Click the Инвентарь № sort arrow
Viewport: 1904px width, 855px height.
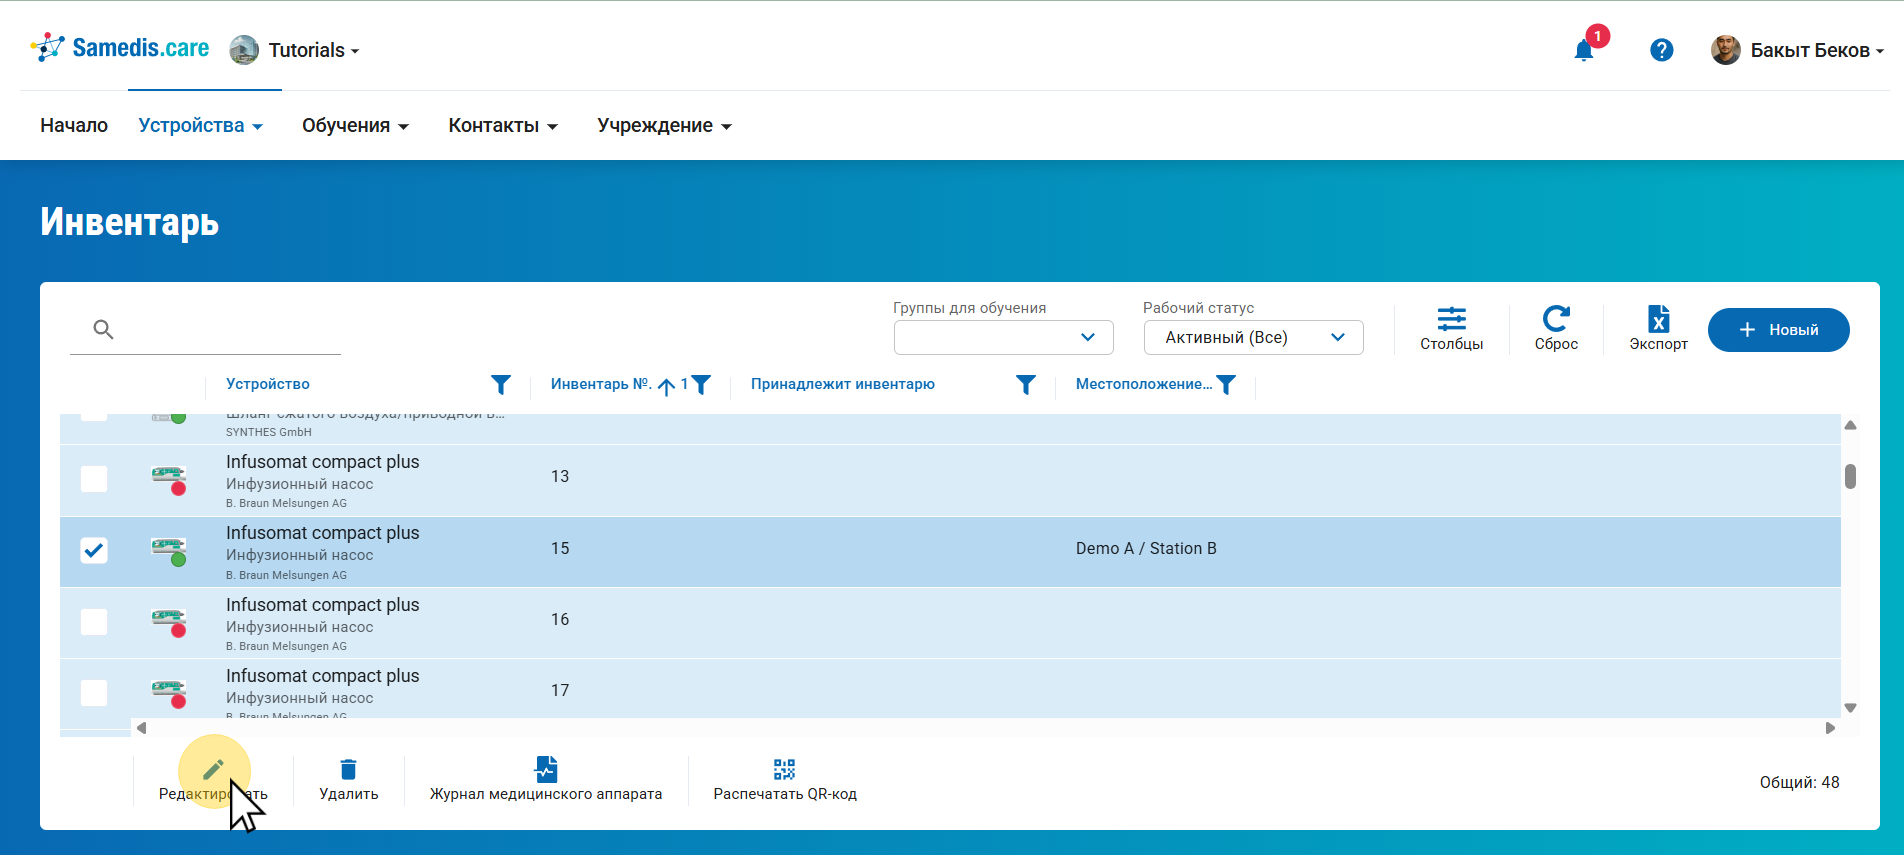(x=666, y=385)
